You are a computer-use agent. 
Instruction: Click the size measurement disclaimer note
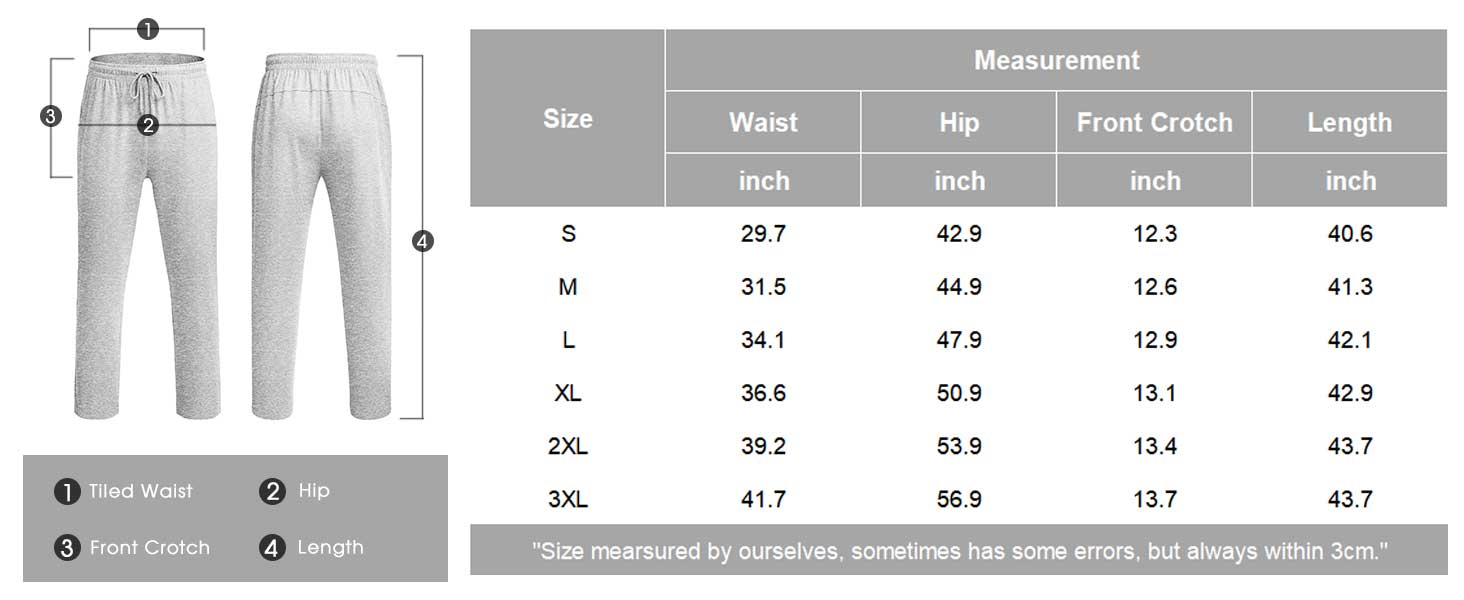[958, 550]
